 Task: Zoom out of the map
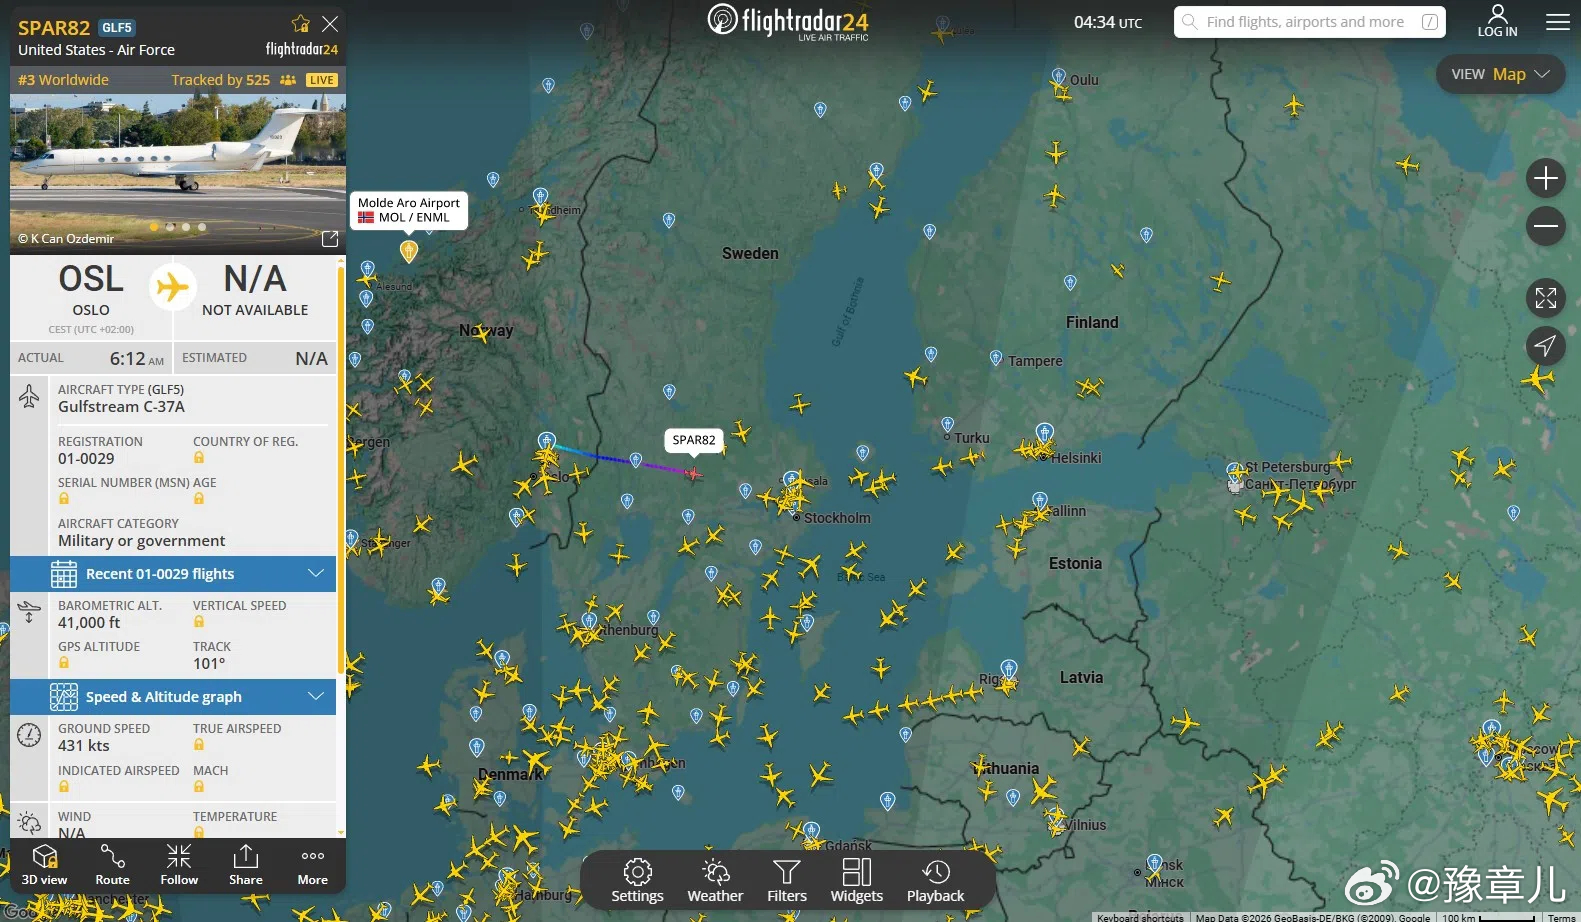(1546, 226)
